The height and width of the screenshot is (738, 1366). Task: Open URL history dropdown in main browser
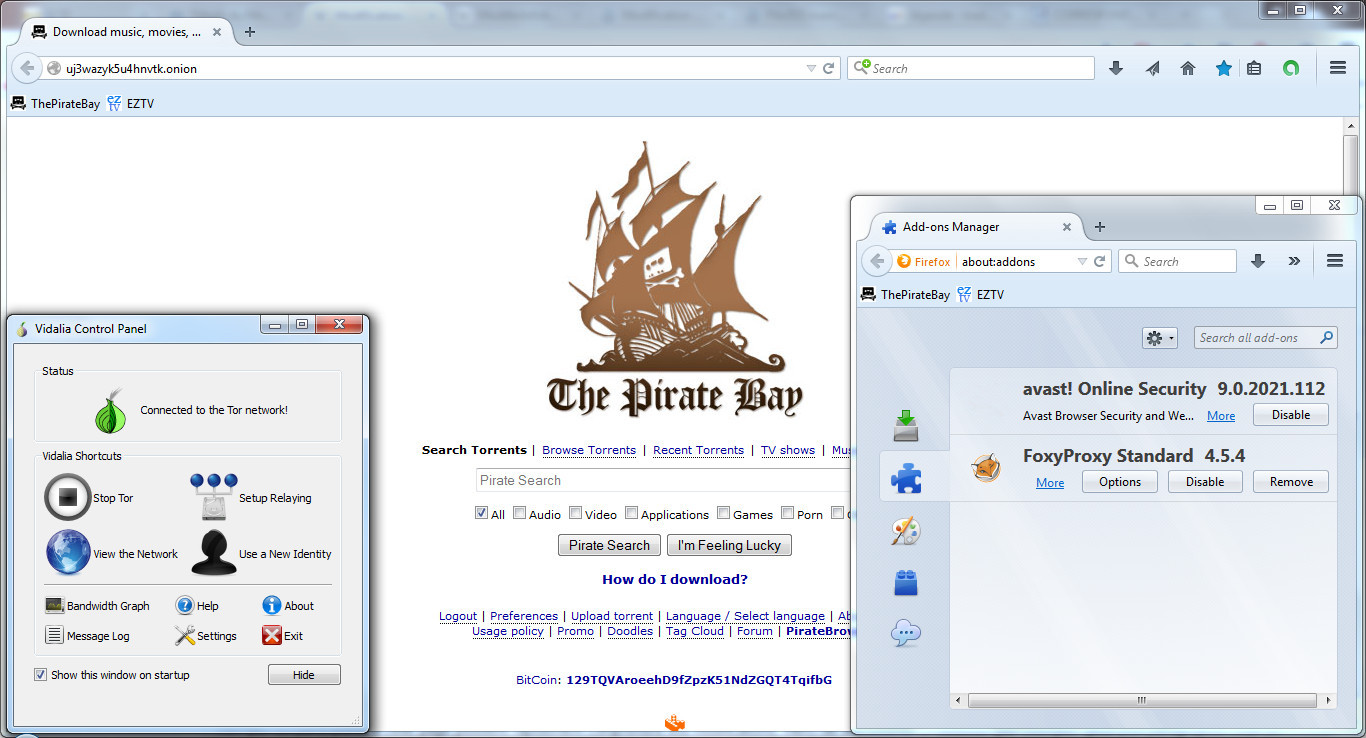[811, 68]
